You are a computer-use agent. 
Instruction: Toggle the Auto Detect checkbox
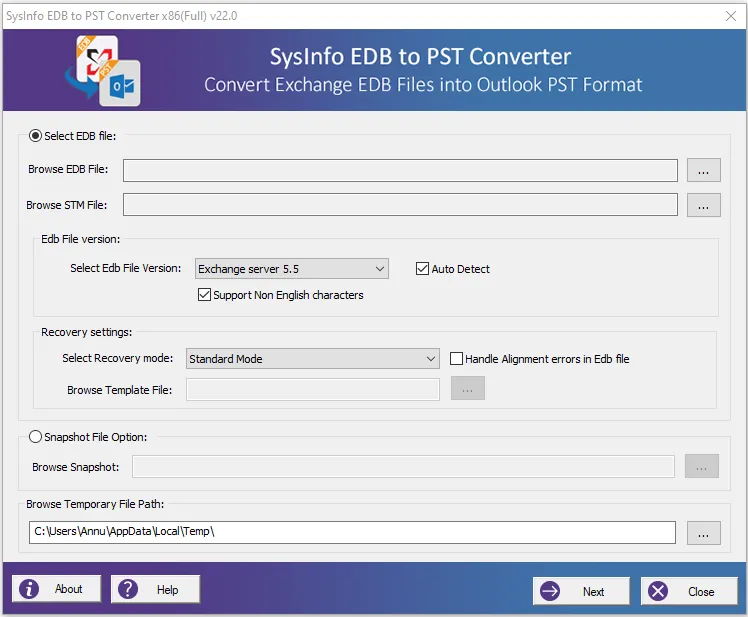click(x=422, y=269)
